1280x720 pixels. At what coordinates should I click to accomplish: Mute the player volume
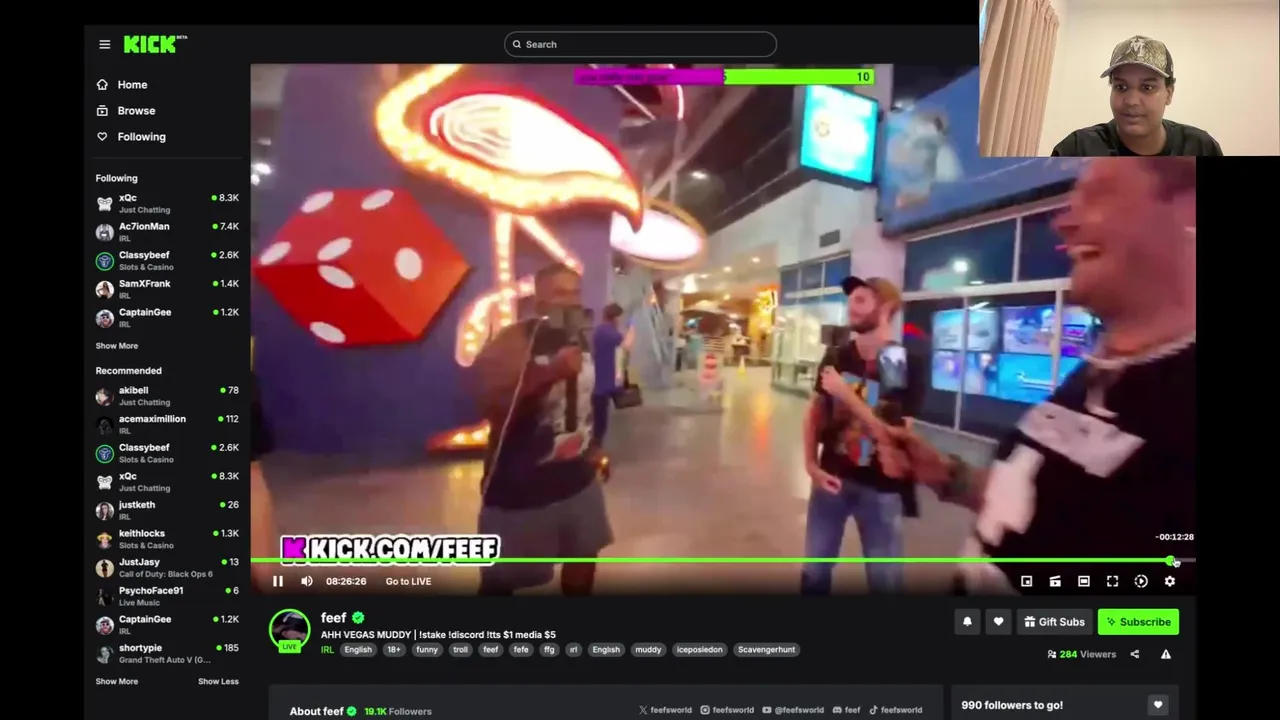tap(307, 581)
